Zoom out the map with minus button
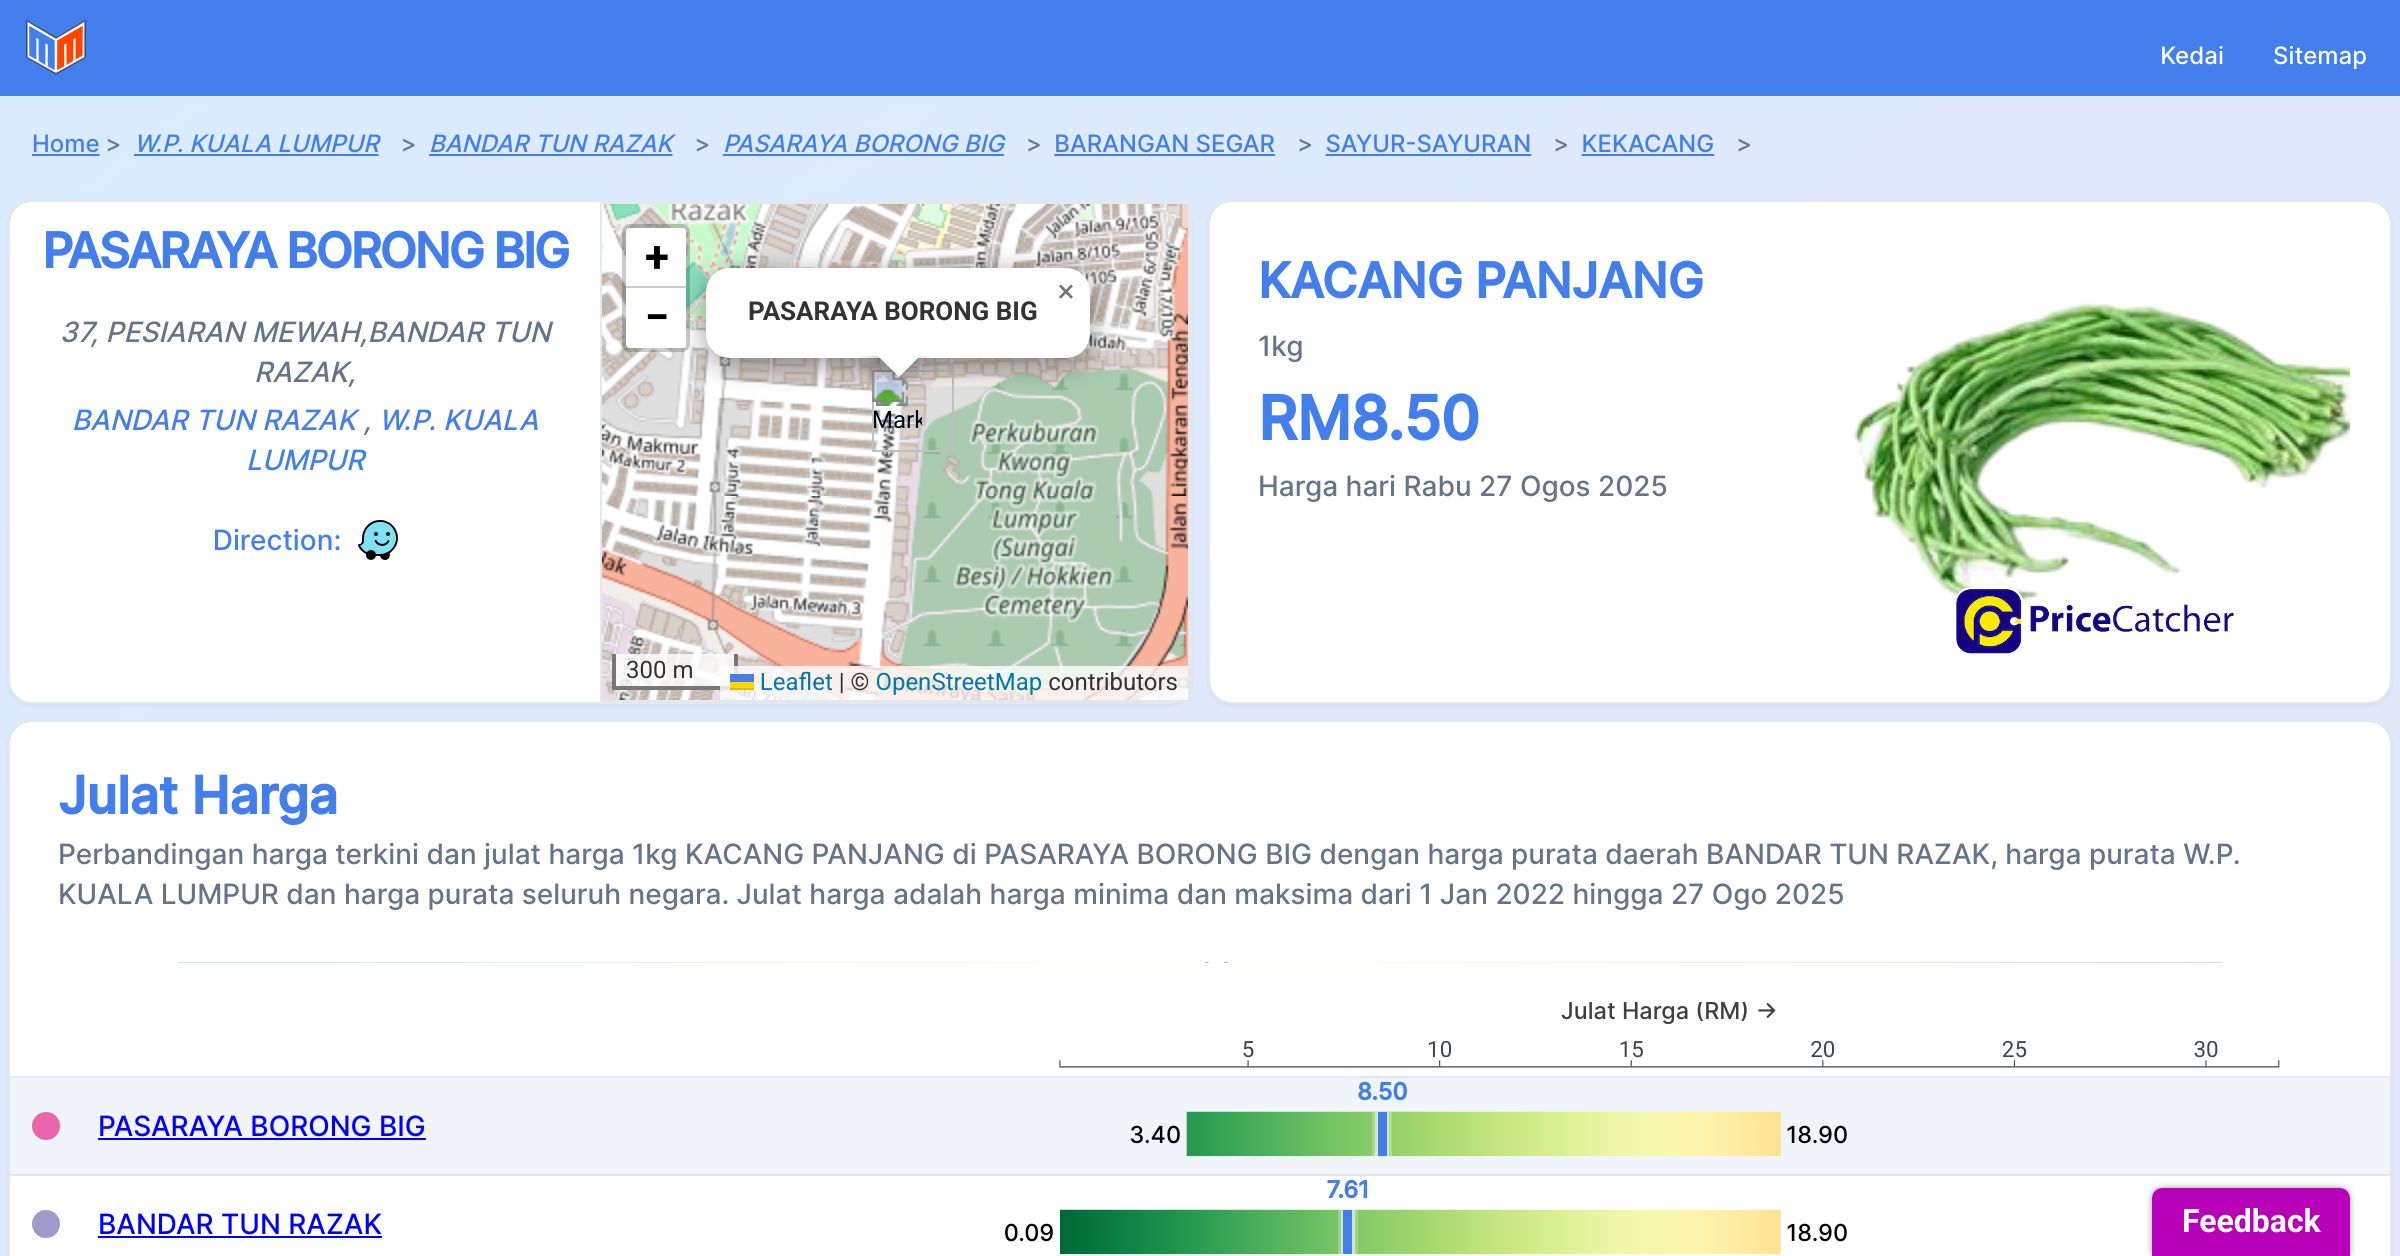 pos(656,318)
